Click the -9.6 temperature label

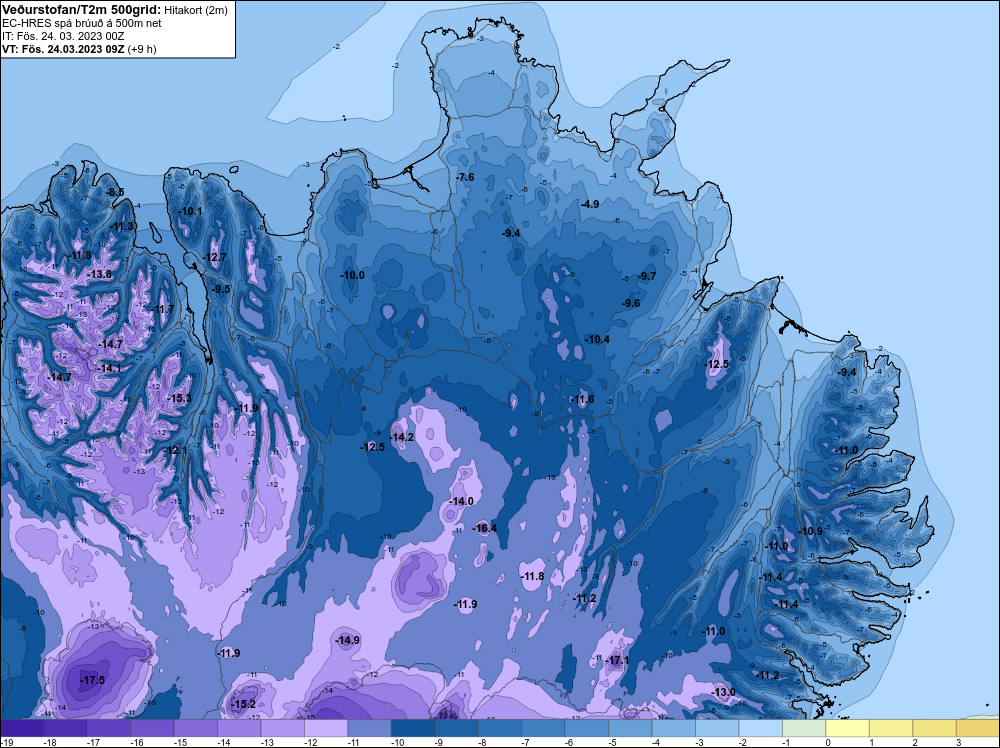click(x=631, y=303)
